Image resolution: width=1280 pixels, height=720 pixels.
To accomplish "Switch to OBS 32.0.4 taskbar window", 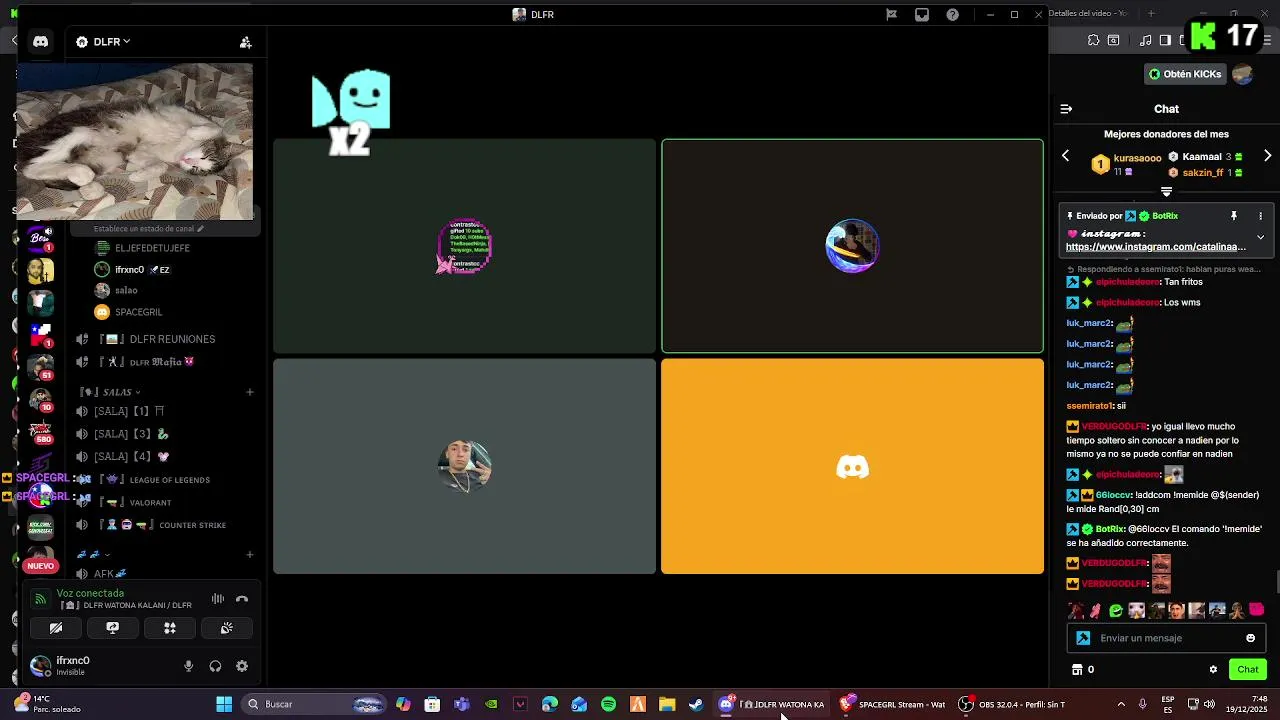I will (1012, 704).
